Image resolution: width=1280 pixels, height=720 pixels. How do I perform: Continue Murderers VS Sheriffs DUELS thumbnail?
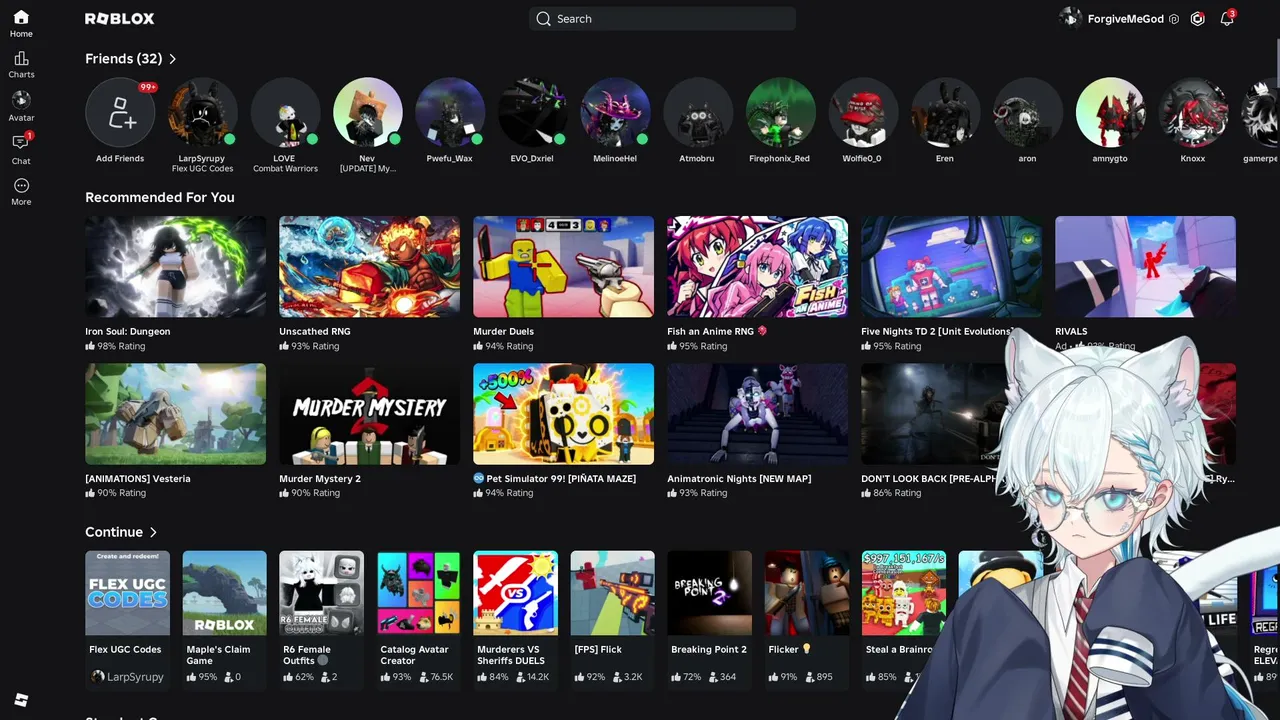515,593
